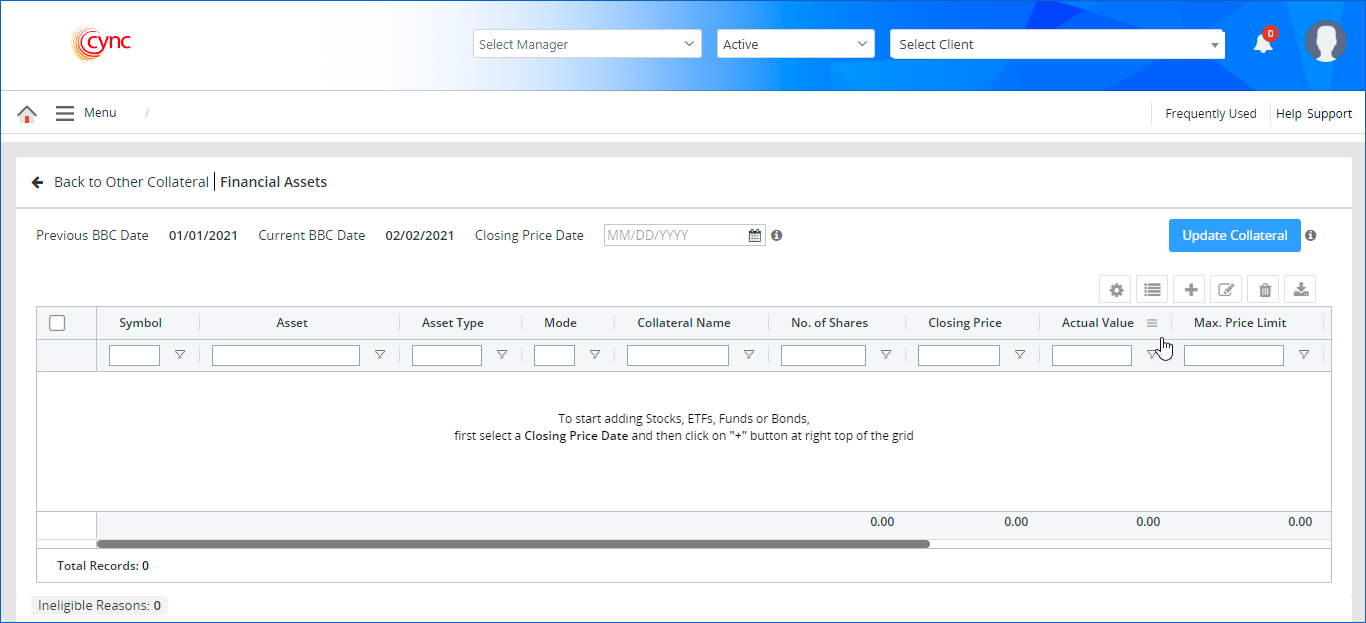The width and height of the screenshot is (1366, 623).
Task: Click the list view icon in grid toolbar
Action: 1152,290
